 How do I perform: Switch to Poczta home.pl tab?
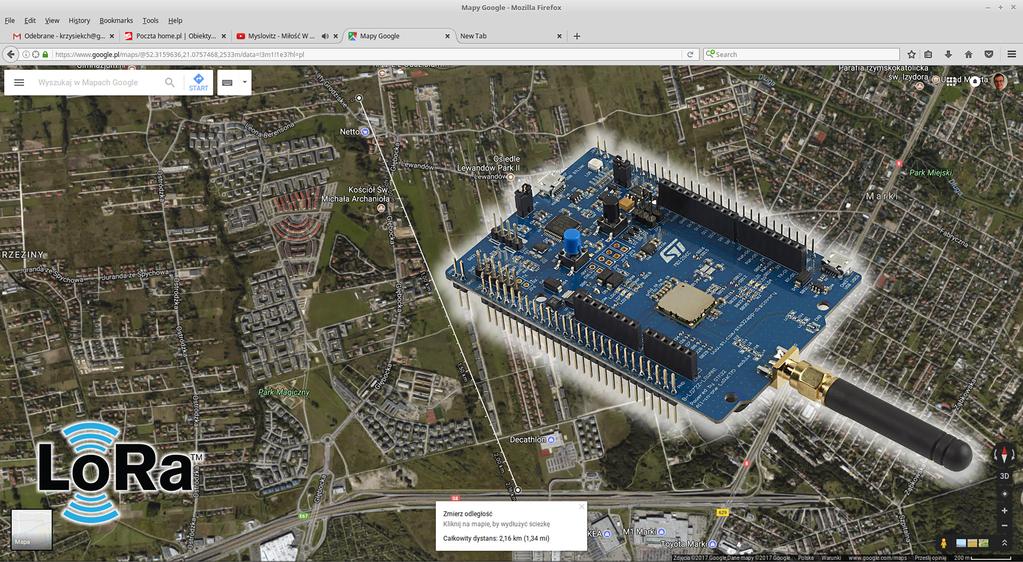click(x=175, y=37)
